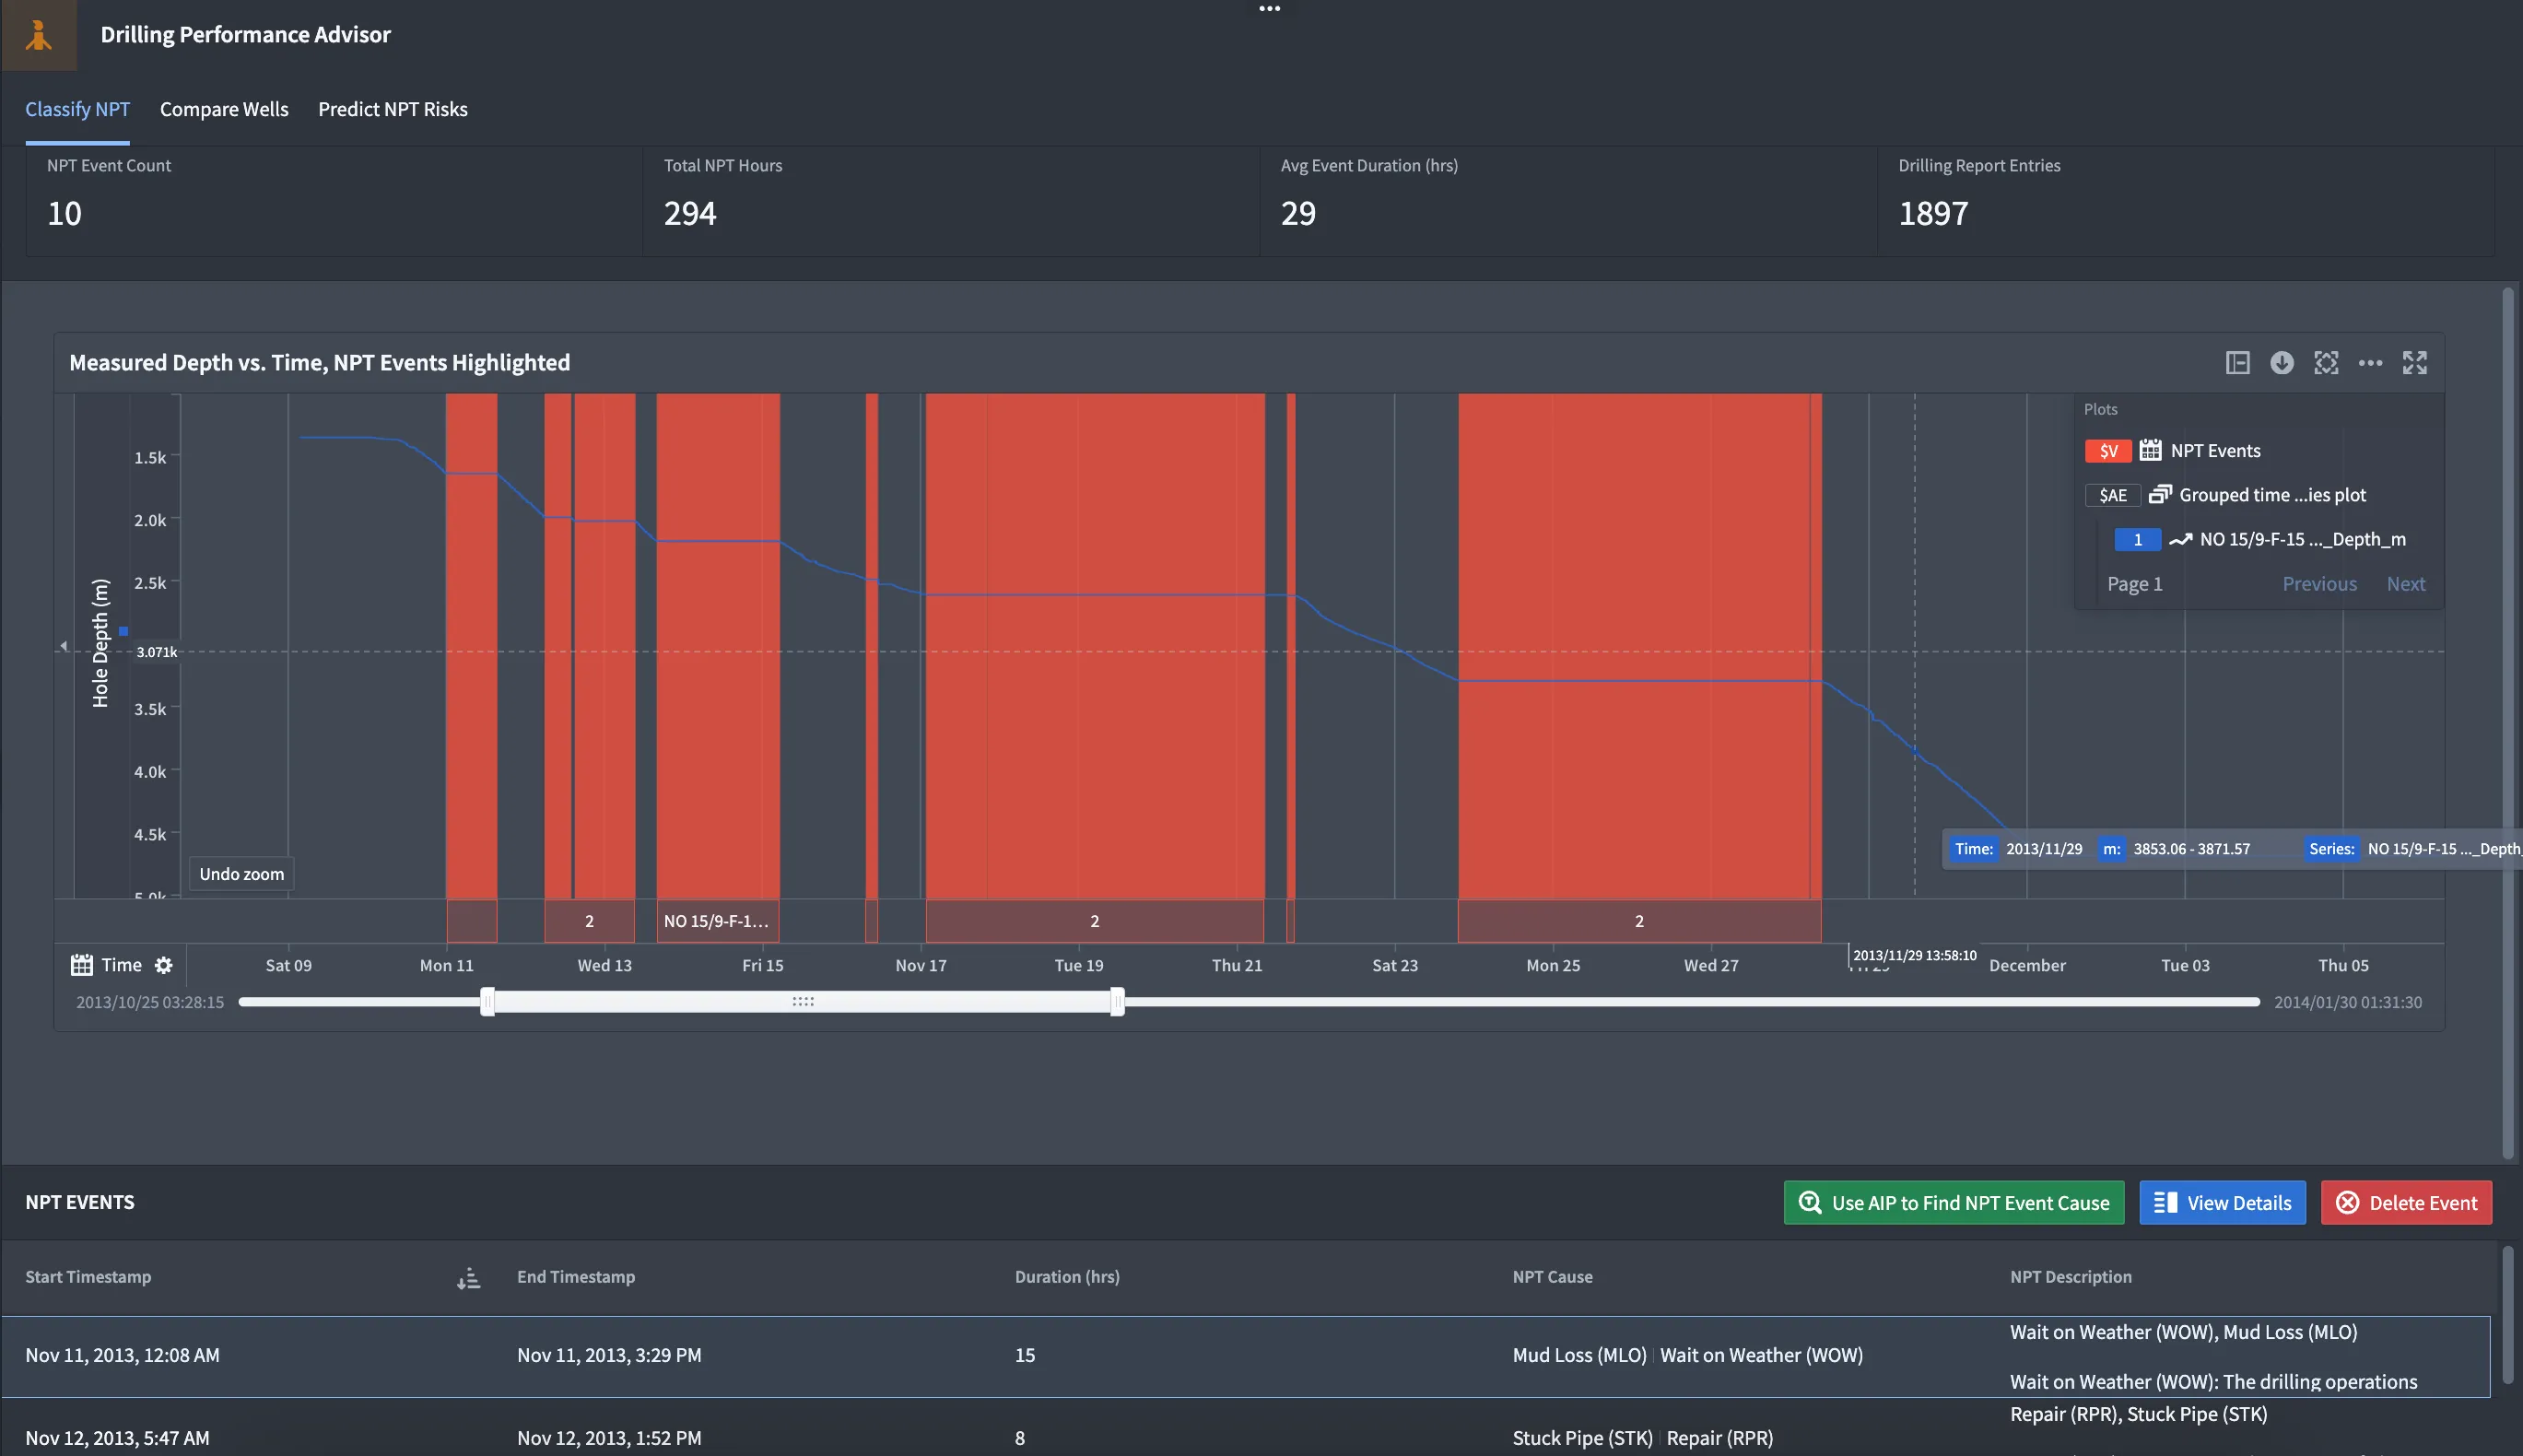The image size is (2523, 1456).
Task: Toggle the blue series 1 depth plot
Action: click(2137, 540)
